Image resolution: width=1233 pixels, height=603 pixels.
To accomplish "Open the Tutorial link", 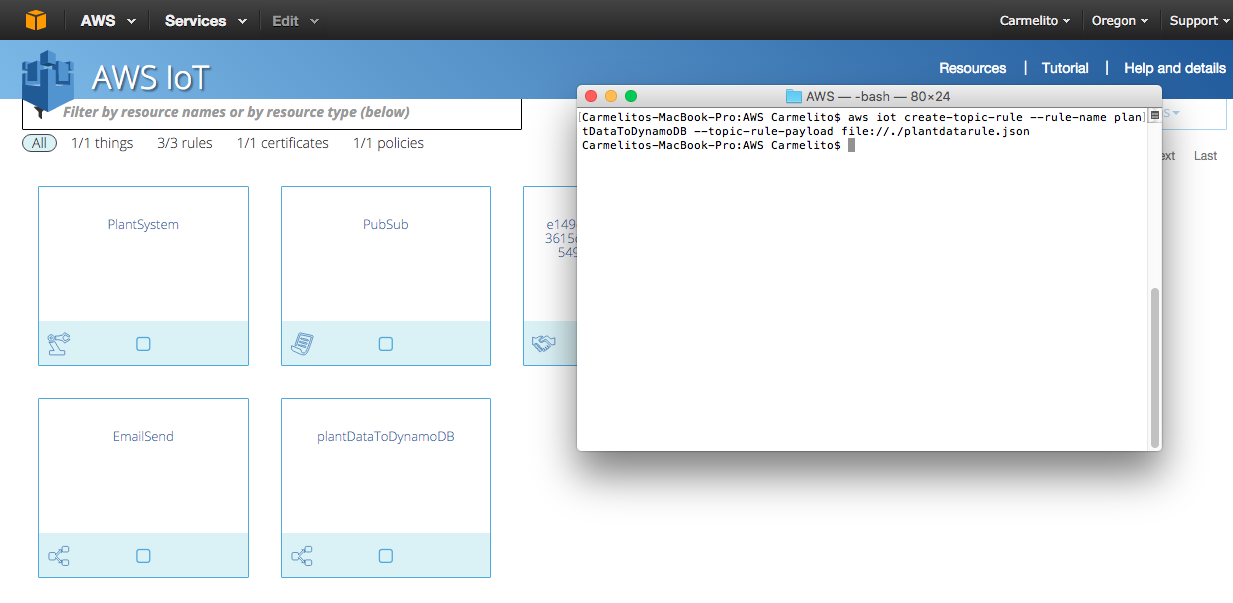I will coord(1065,68).
